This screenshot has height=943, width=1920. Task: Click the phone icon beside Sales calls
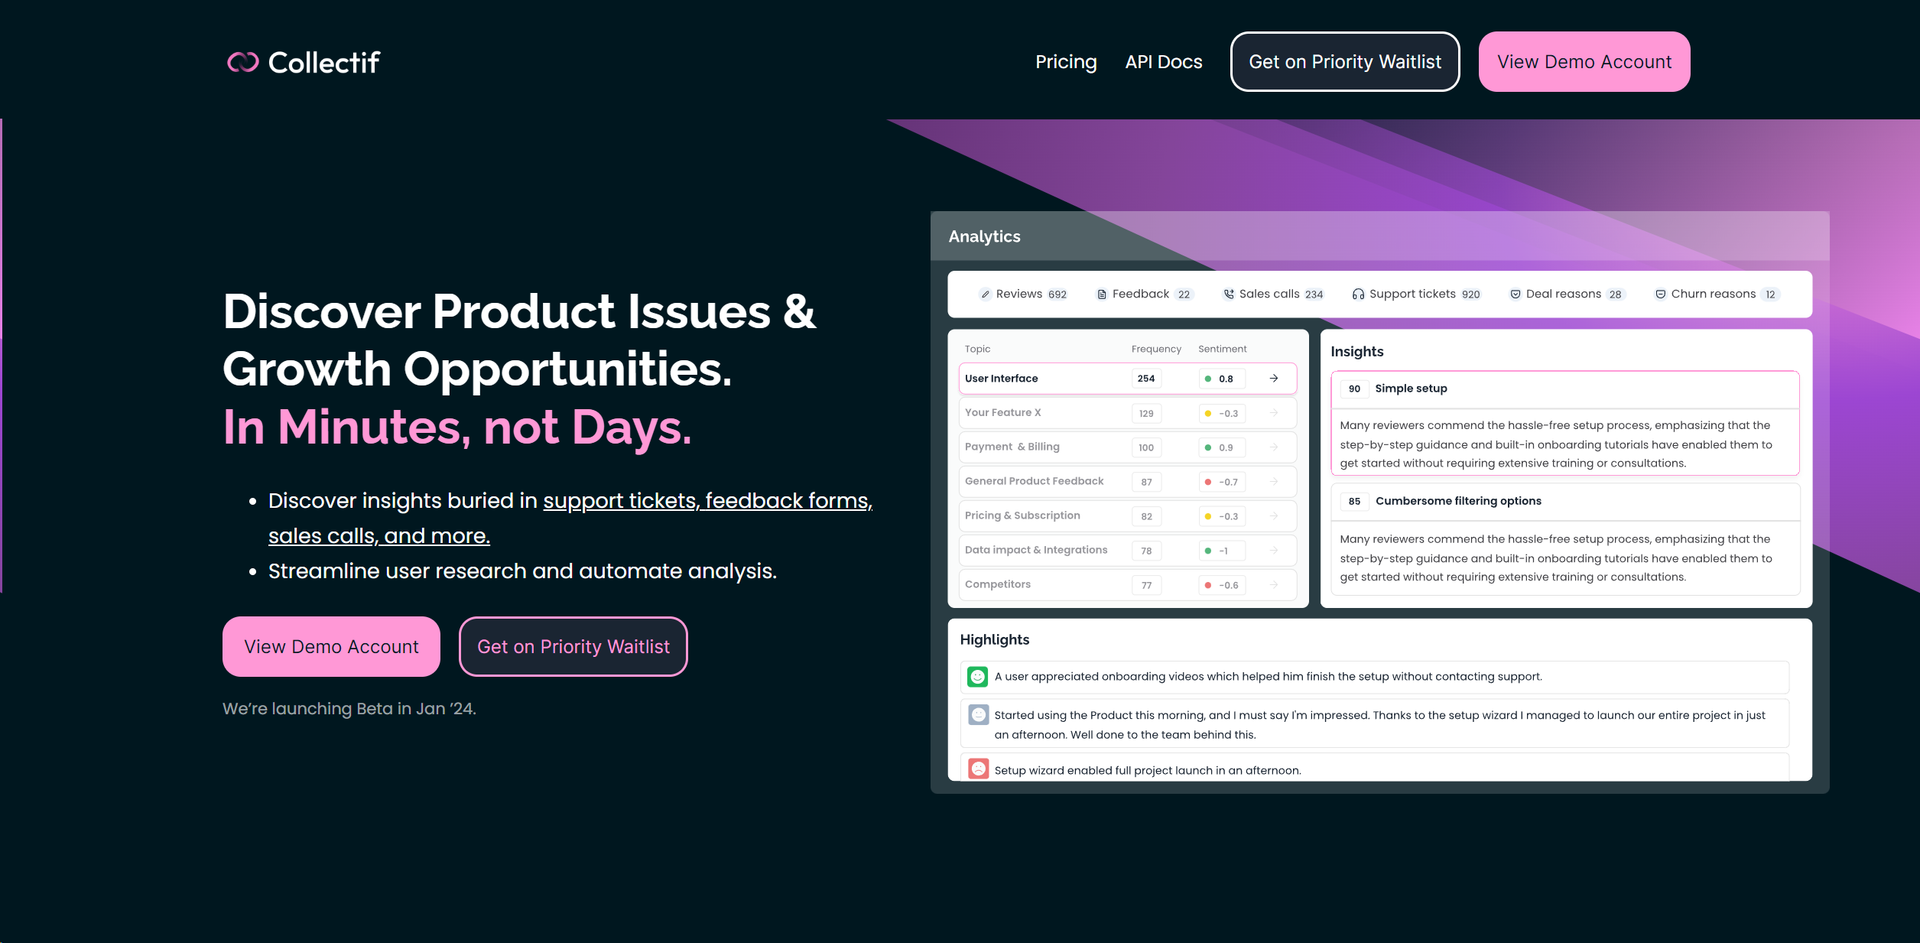tap(1228, 295)
